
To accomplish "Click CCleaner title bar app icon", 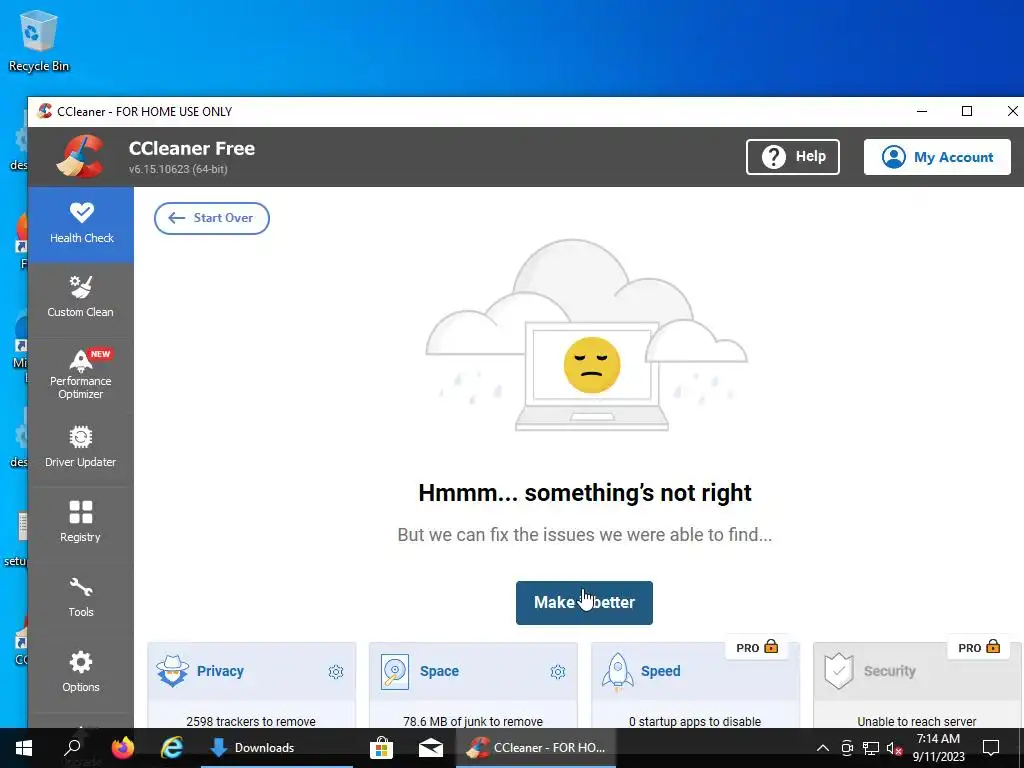I will pos(44,111).
